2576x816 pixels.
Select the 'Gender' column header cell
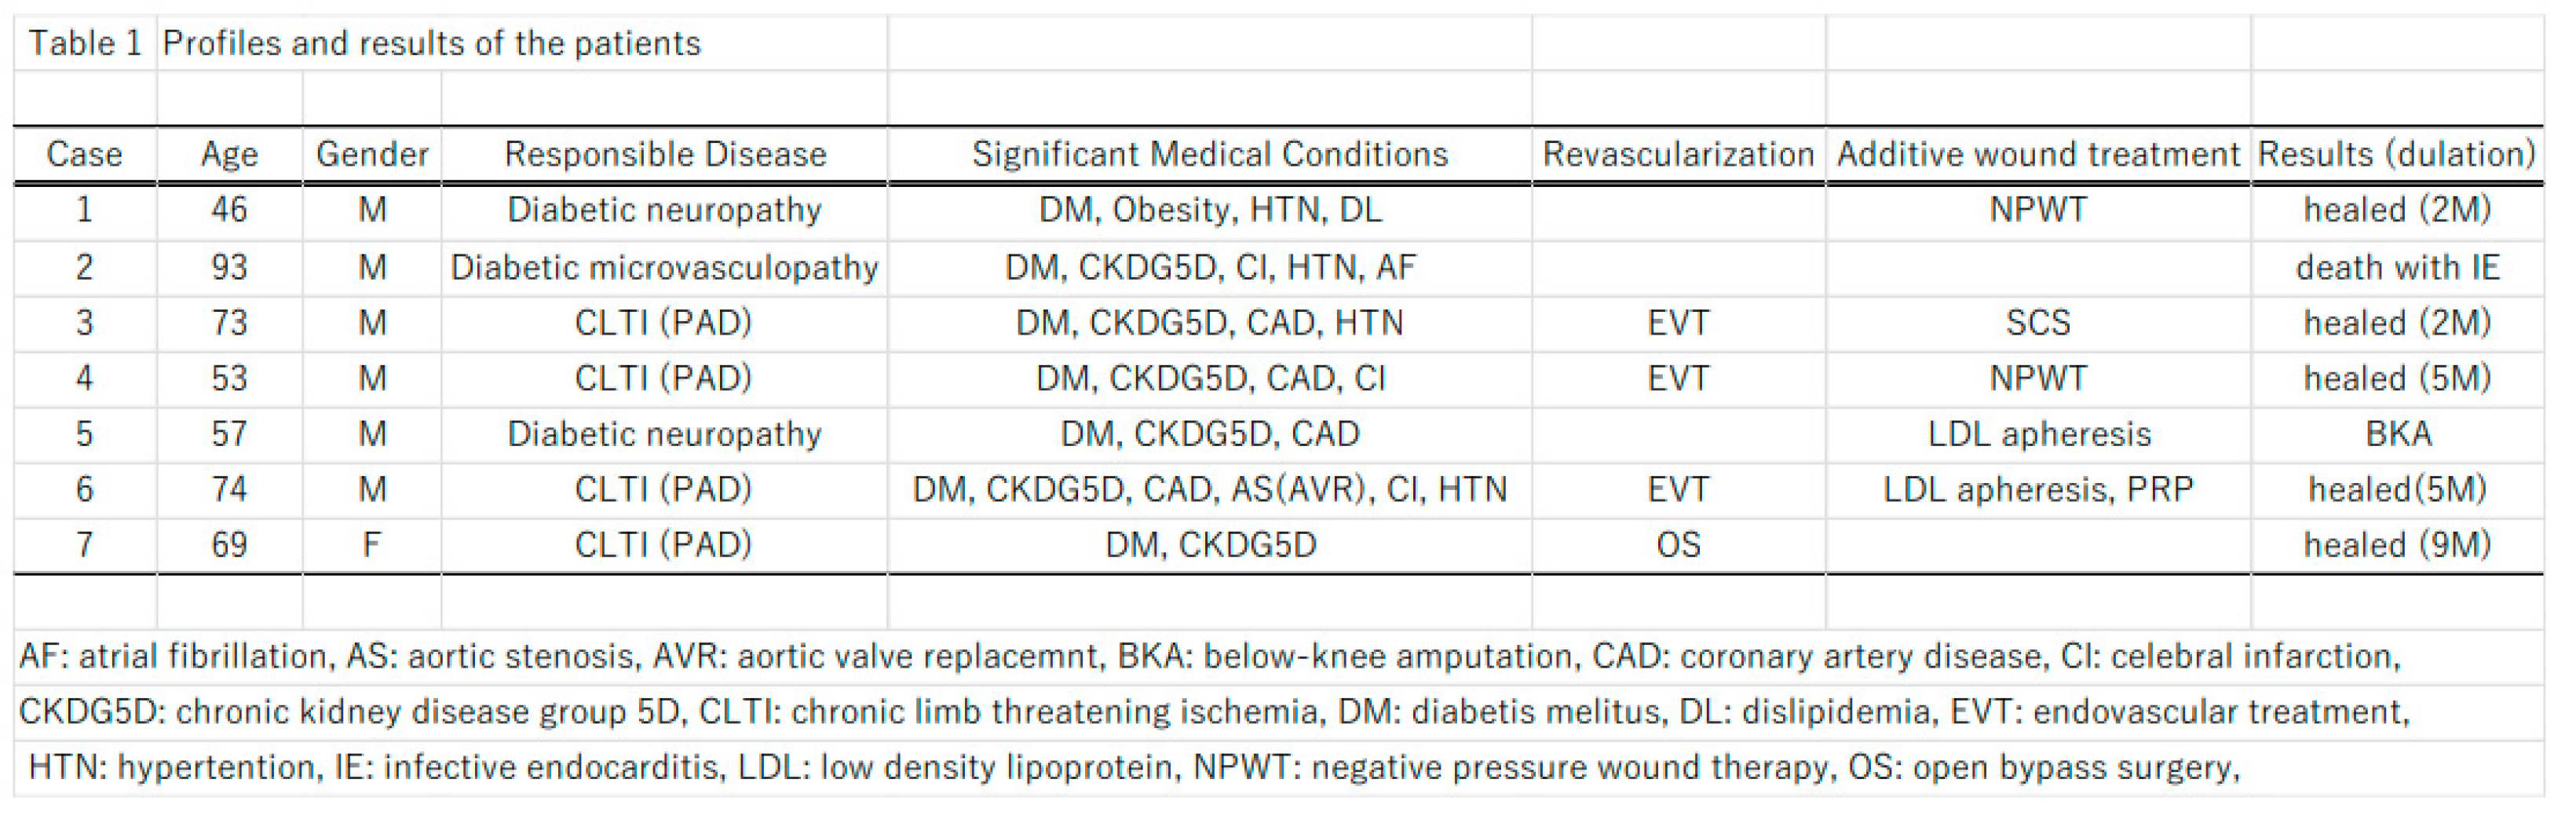[x=372, y=154]
